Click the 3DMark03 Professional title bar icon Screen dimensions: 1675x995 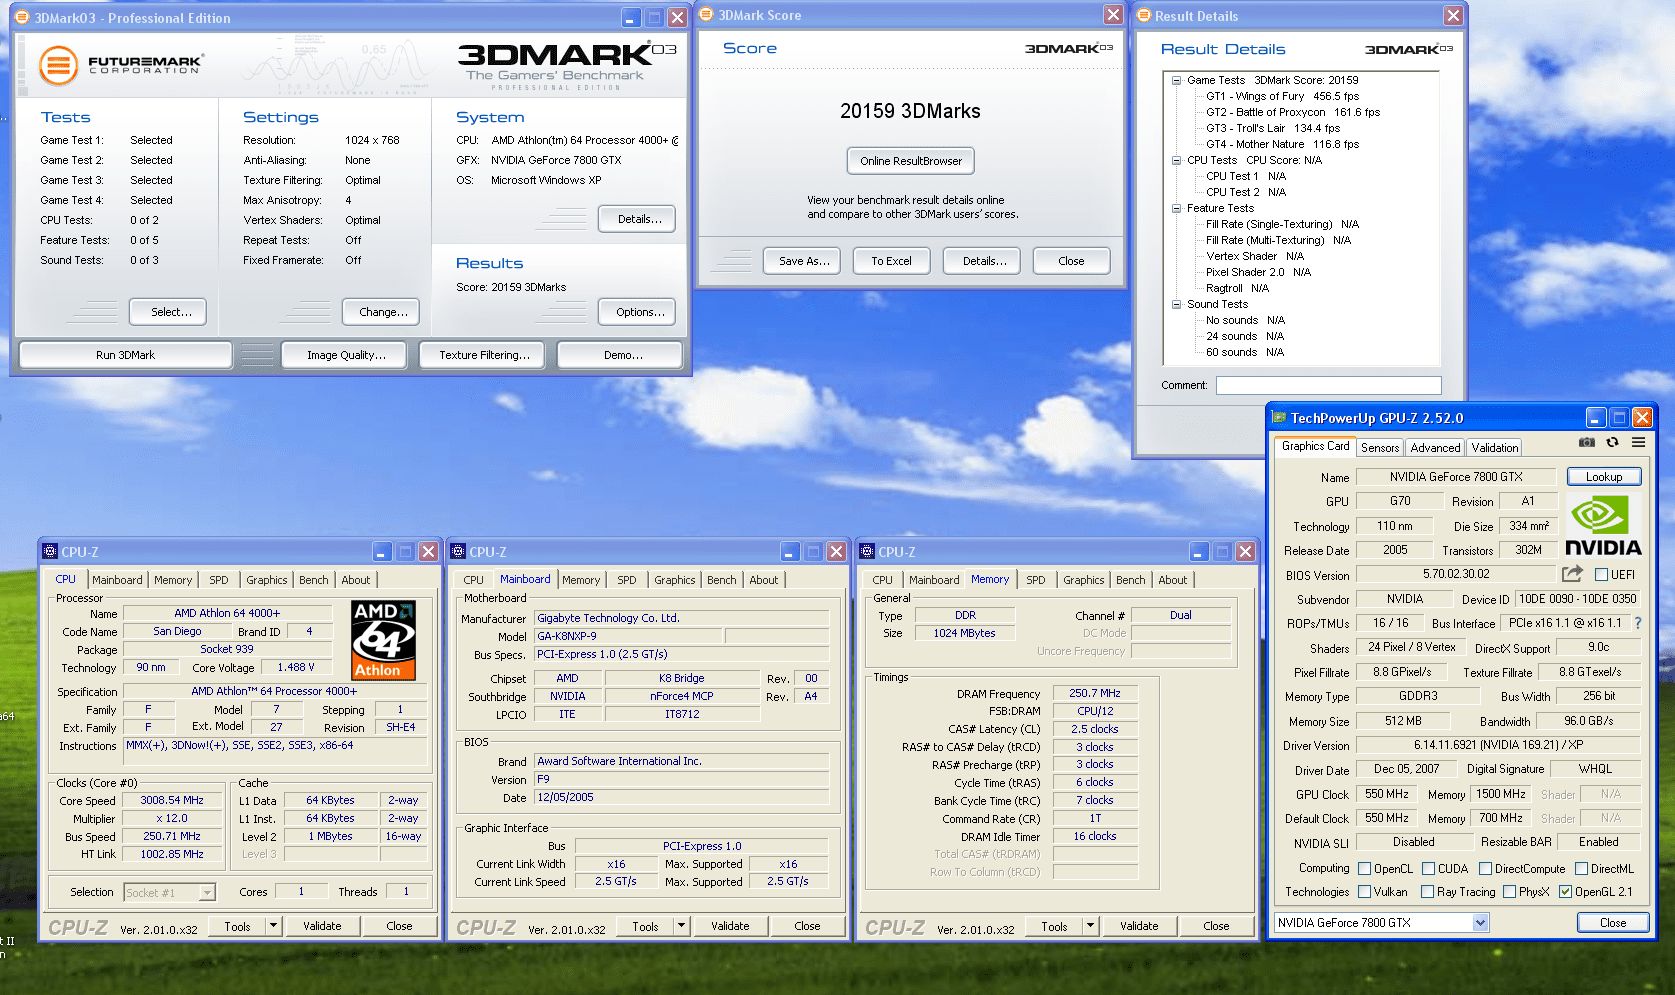coord(22,17)
